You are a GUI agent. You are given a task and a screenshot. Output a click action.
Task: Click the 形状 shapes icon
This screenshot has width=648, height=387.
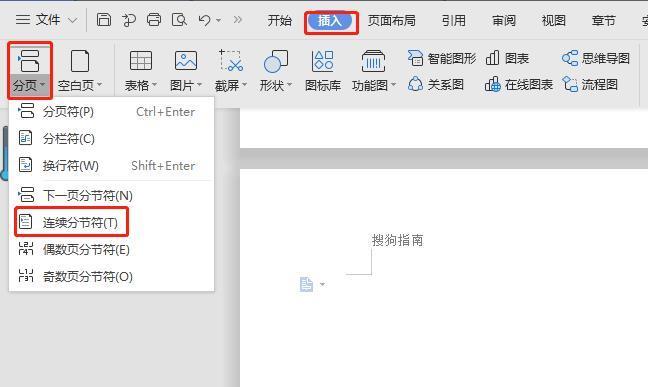[276, 61]
